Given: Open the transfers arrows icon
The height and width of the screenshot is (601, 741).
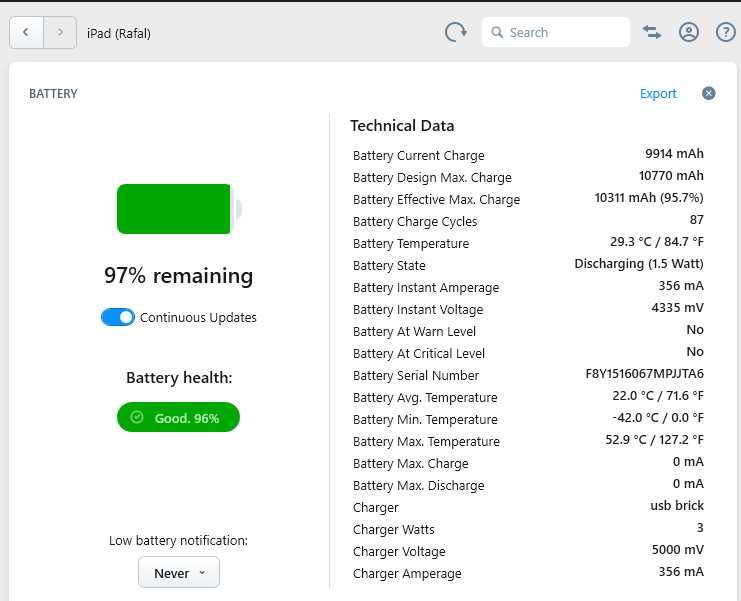Looking at the screenshot, I should click(x=652, y=32).
